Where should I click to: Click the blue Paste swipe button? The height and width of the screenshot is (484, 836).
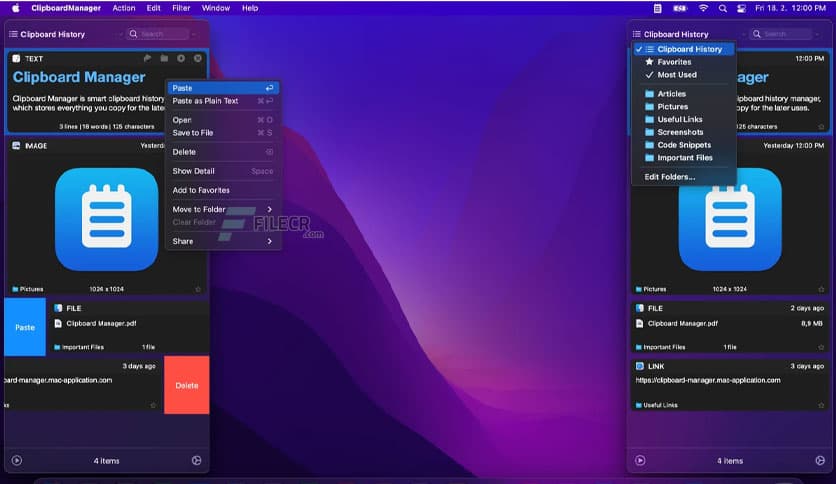click(25, 327)
